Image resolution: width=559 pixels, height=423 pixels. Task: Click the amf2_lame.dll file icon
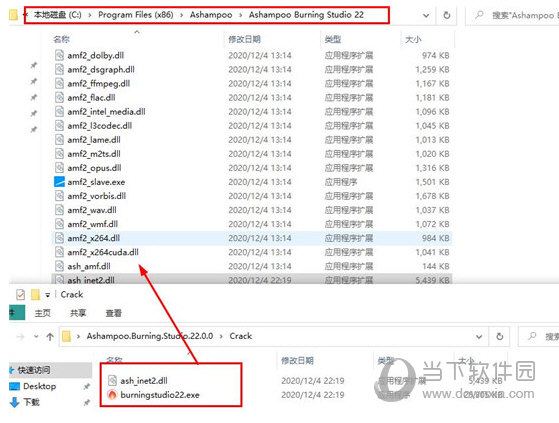(x=59, y=140)
